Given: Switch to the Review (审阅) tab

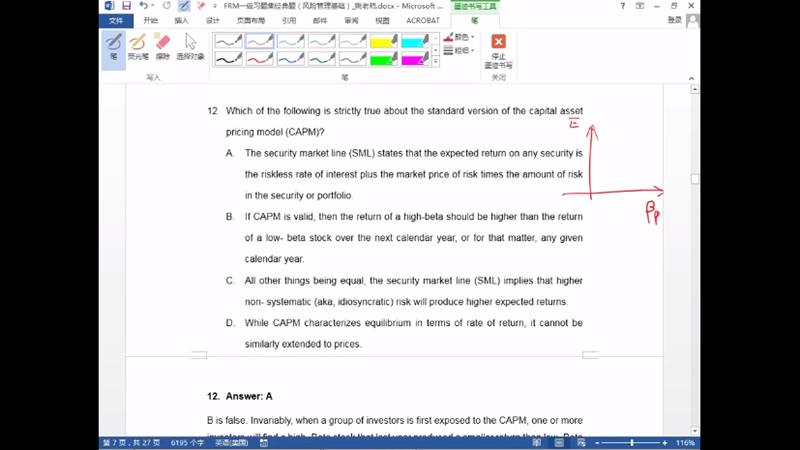Looking at the screenshot, I should point(351,20).
